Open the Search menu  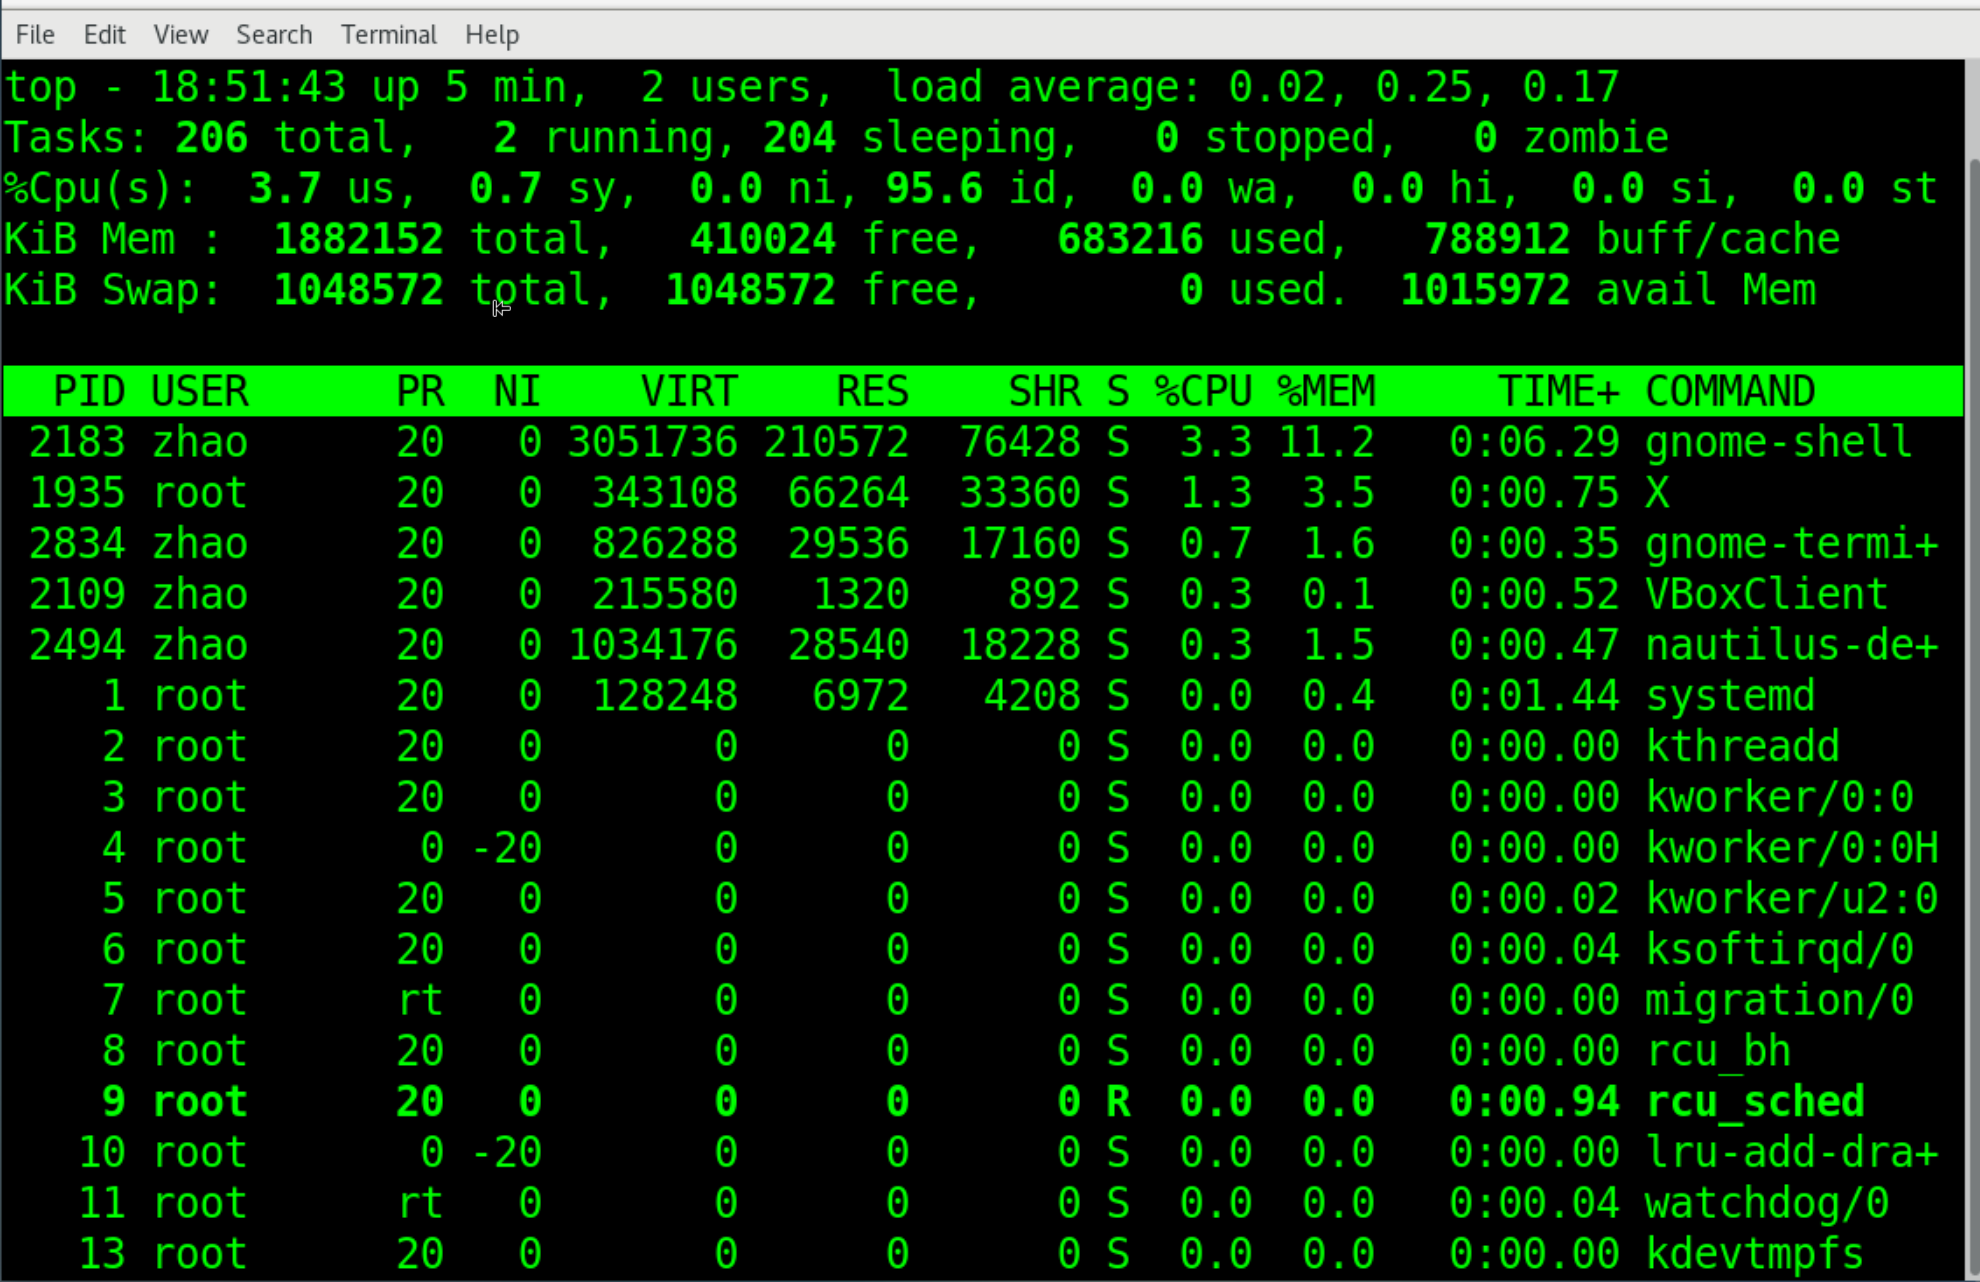(274, 35)
